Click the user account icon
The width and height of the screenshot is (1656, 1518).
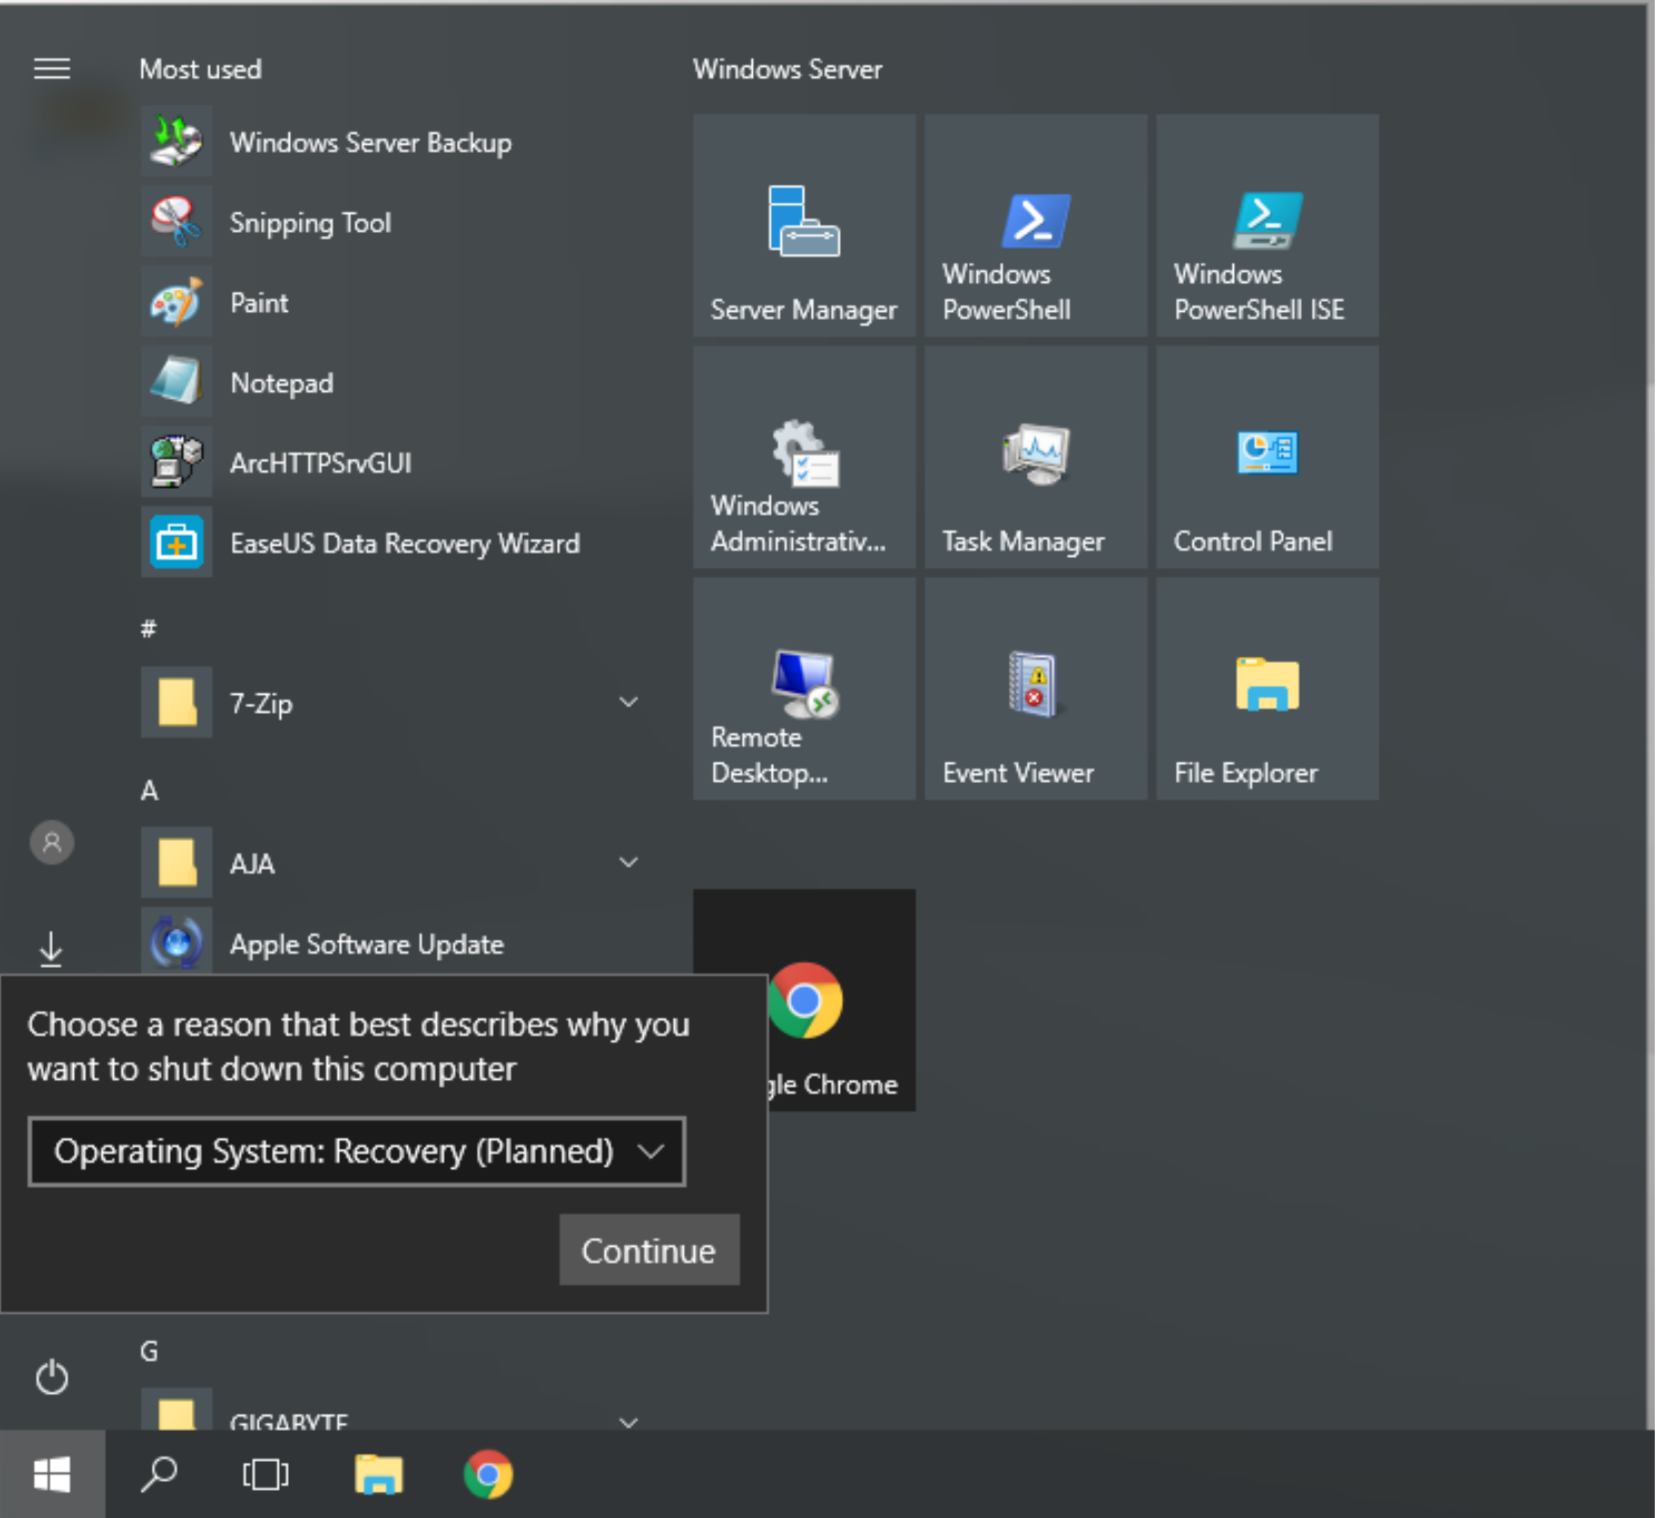pos(52,842)
